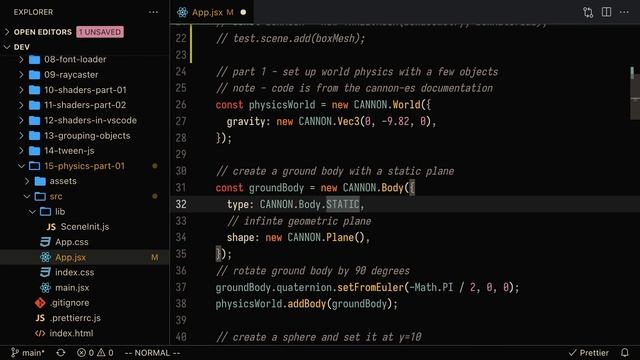This screenshot has width=640, height=360.
Task: Open the main* git branch selector
Action: click(28, 353)
